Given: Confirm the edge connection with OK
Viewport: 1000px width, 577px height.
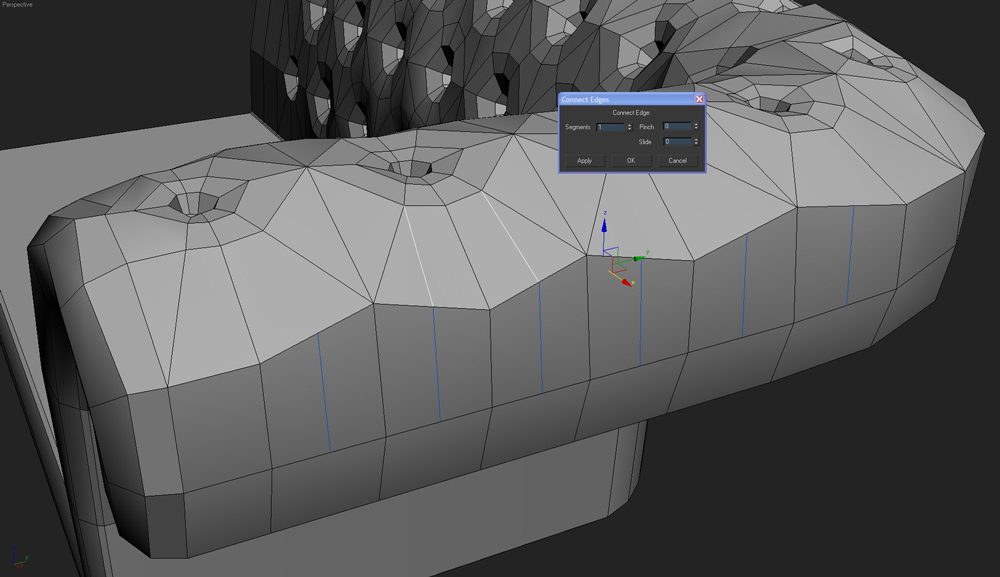Looking at the screenshot, I should coord(631,160).
